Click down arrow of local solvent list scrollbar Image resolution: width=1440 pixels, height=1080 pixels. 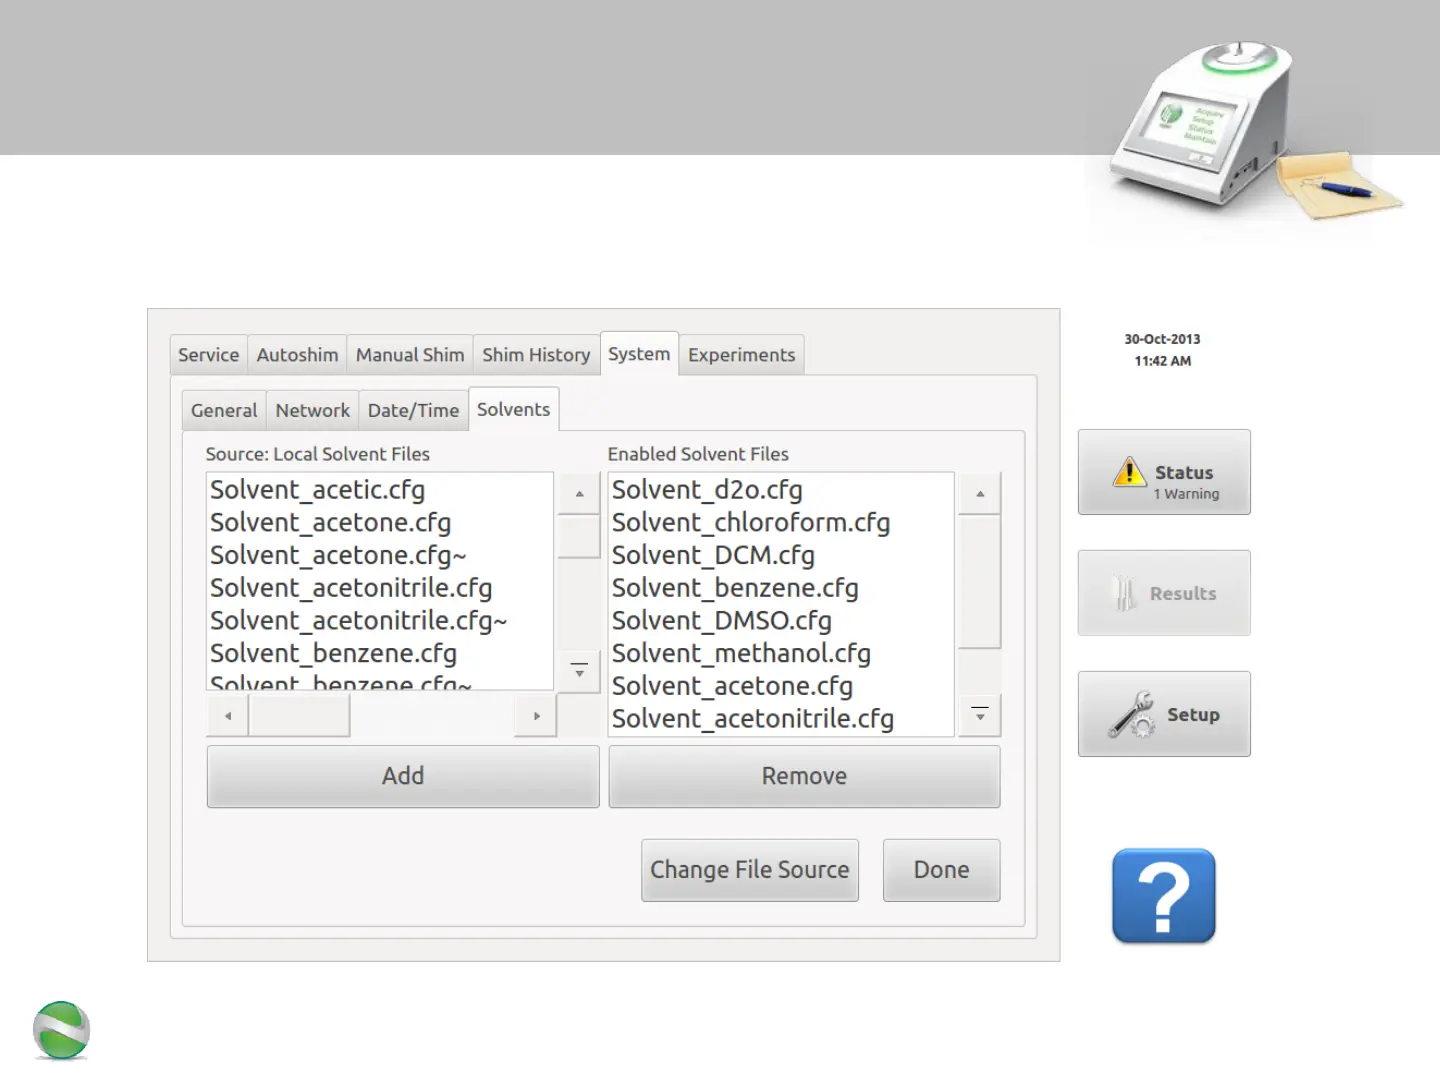click(x=579, y=670)
